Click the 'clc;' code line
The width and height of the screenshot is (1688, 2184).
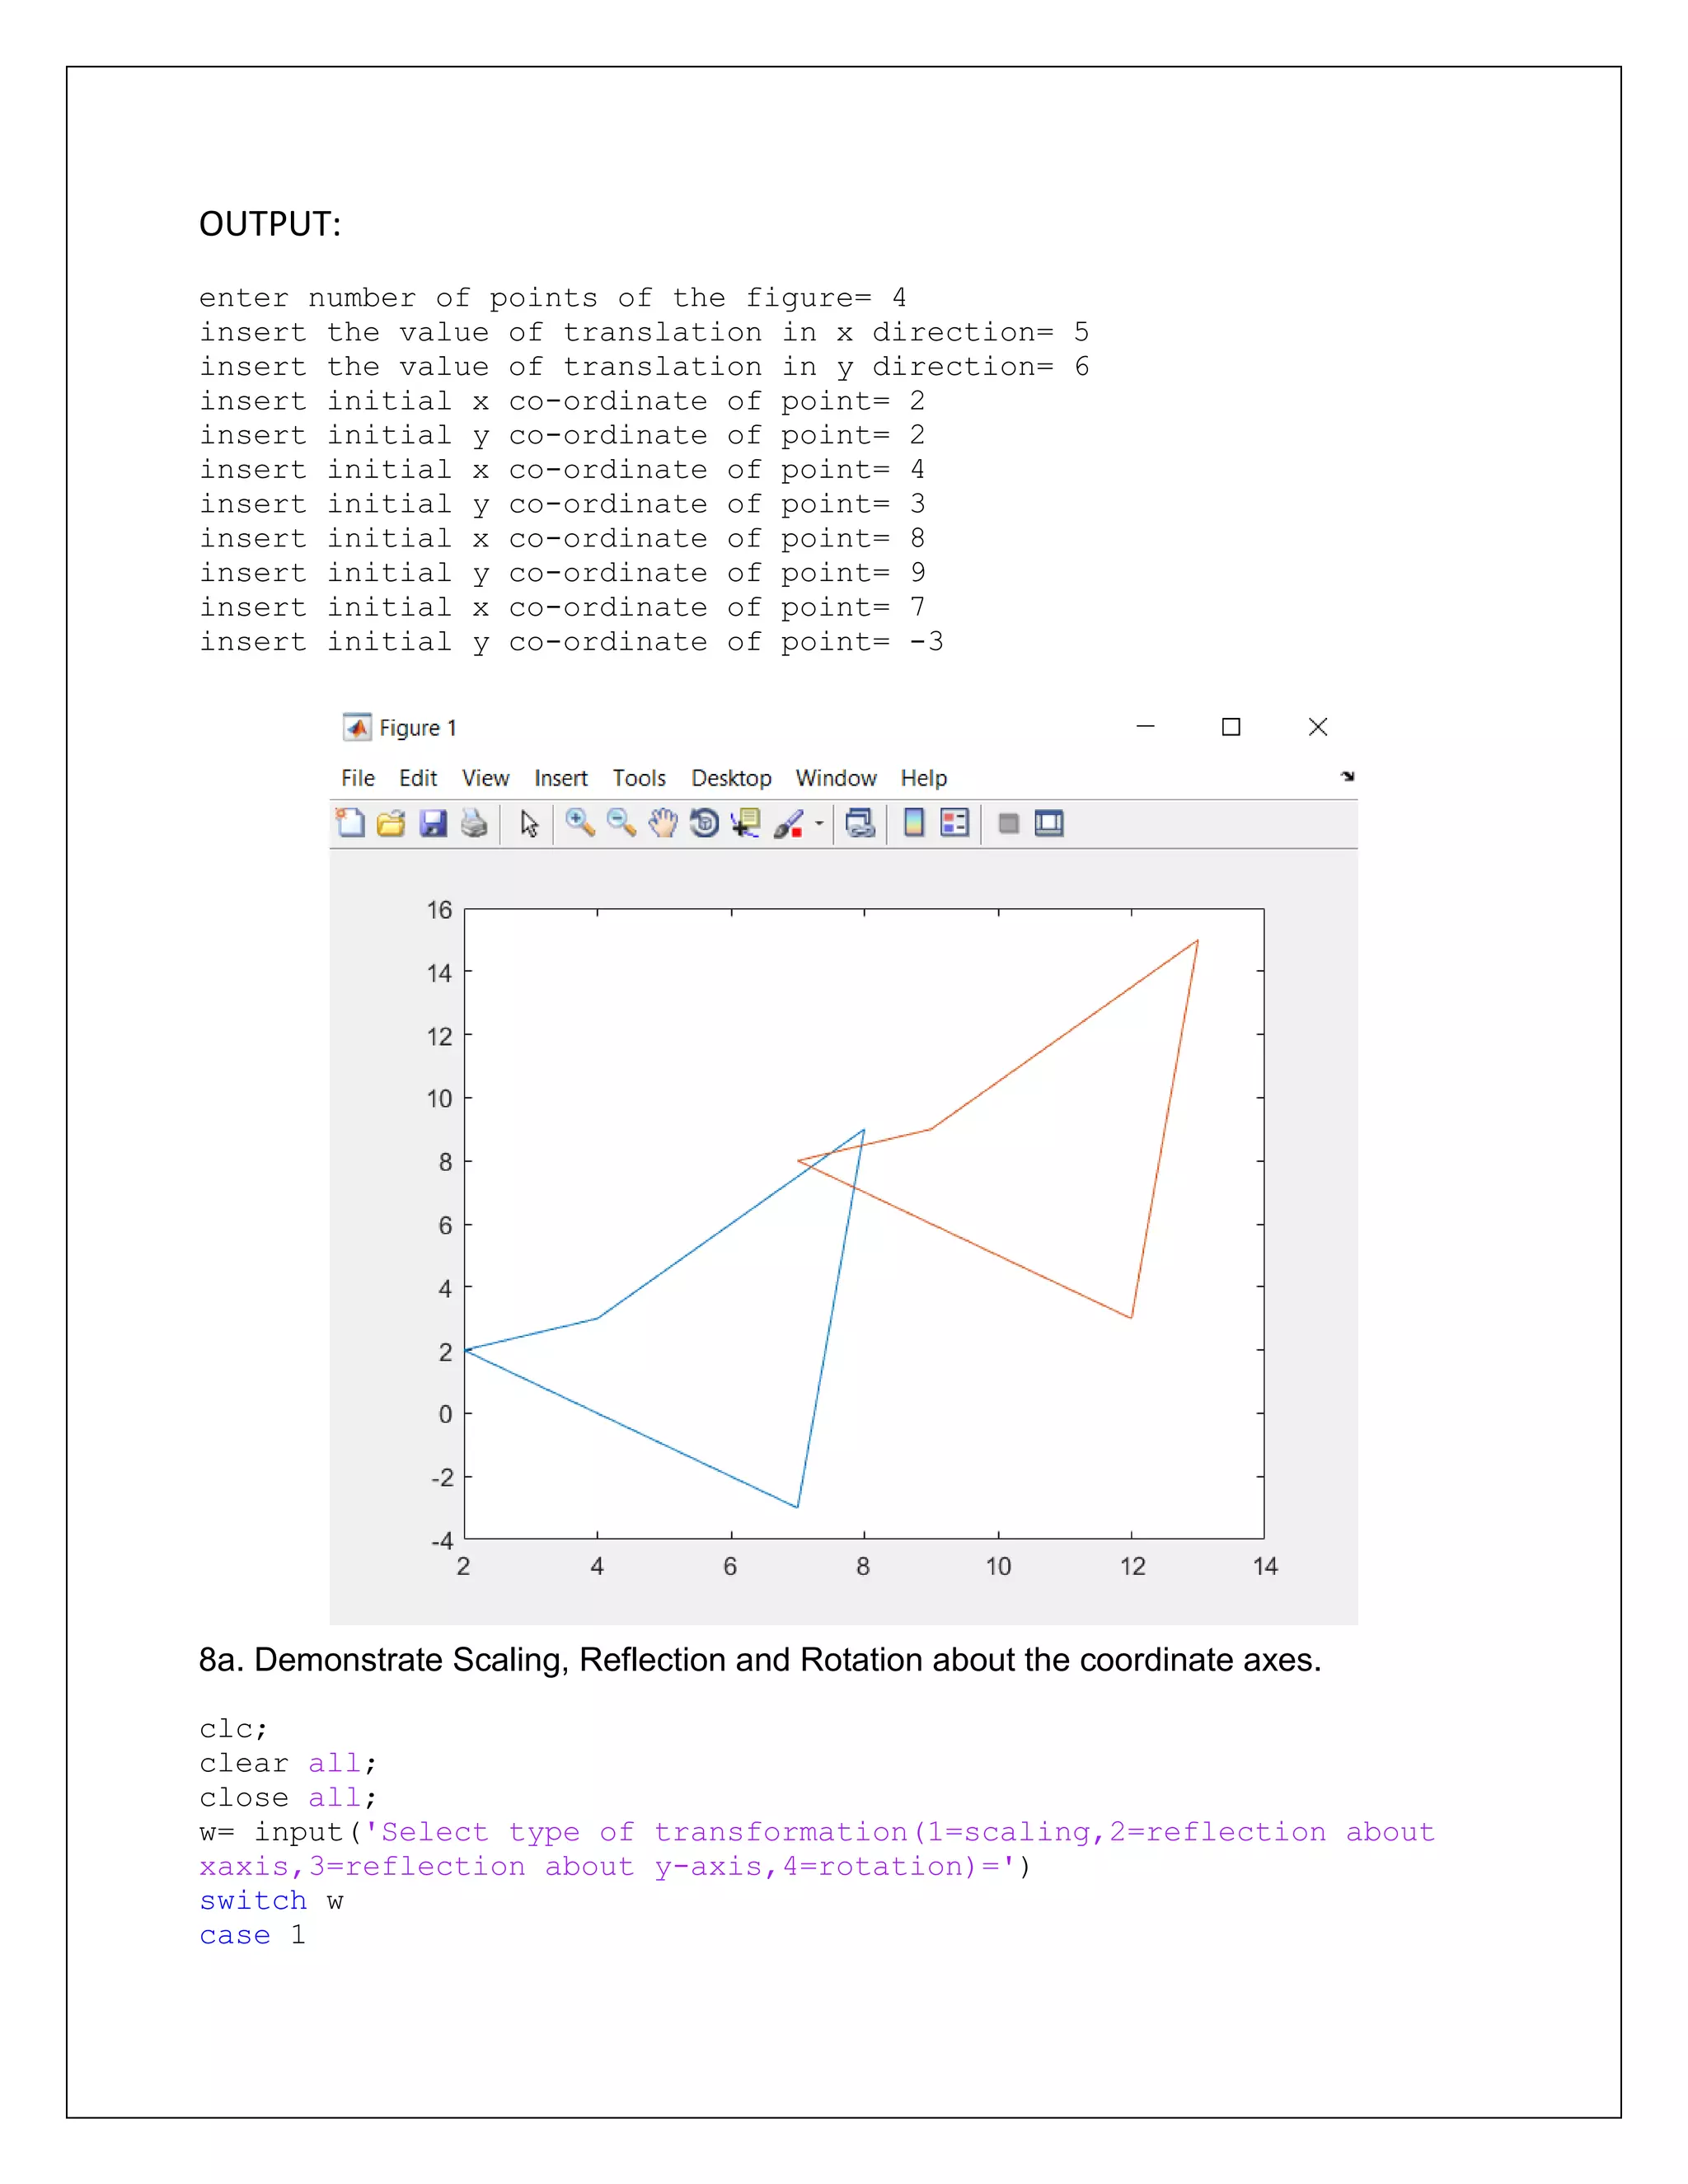[233, 1729]
